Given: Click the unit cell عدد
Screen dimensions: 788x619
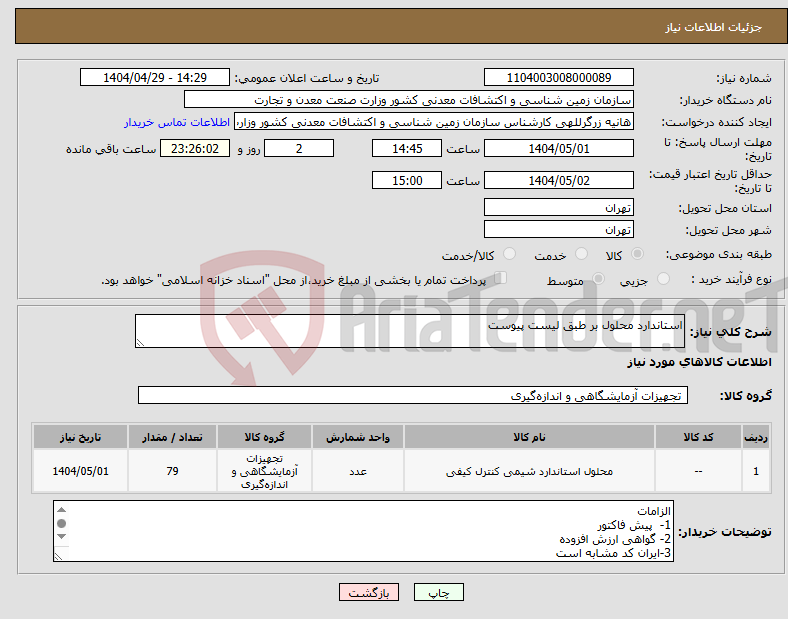Looking at the screenshot, I should click(x=358, y=471).
